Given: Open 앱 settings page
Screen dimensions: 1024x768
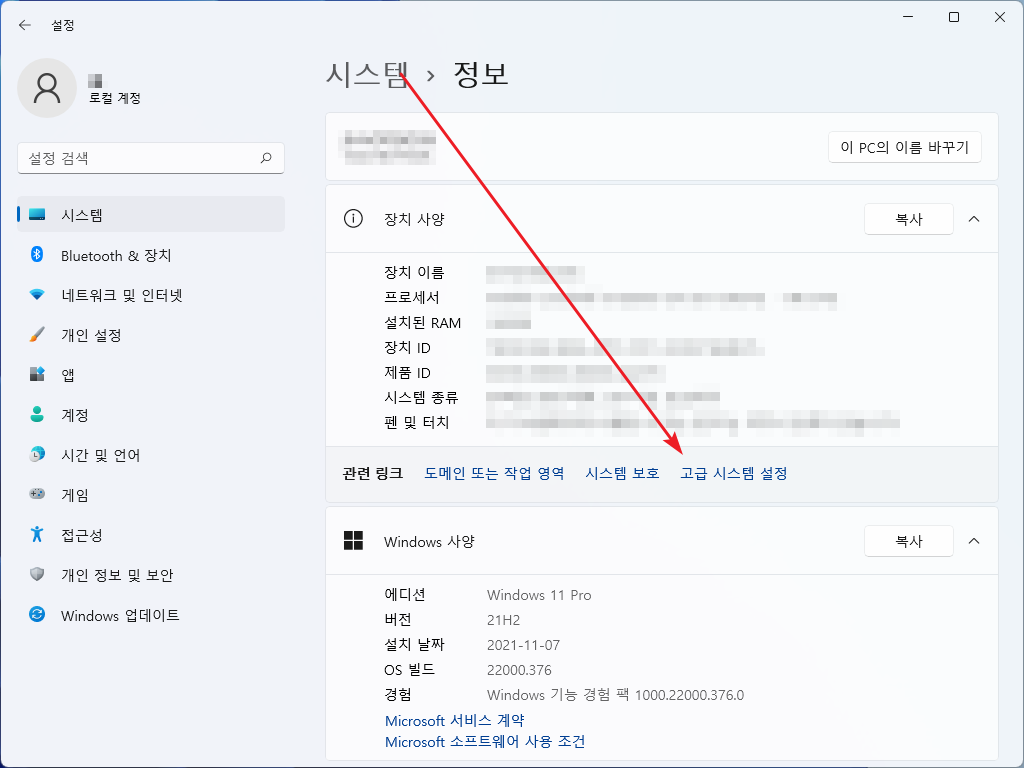Looking at the screenshot, I should pos(151,374).
